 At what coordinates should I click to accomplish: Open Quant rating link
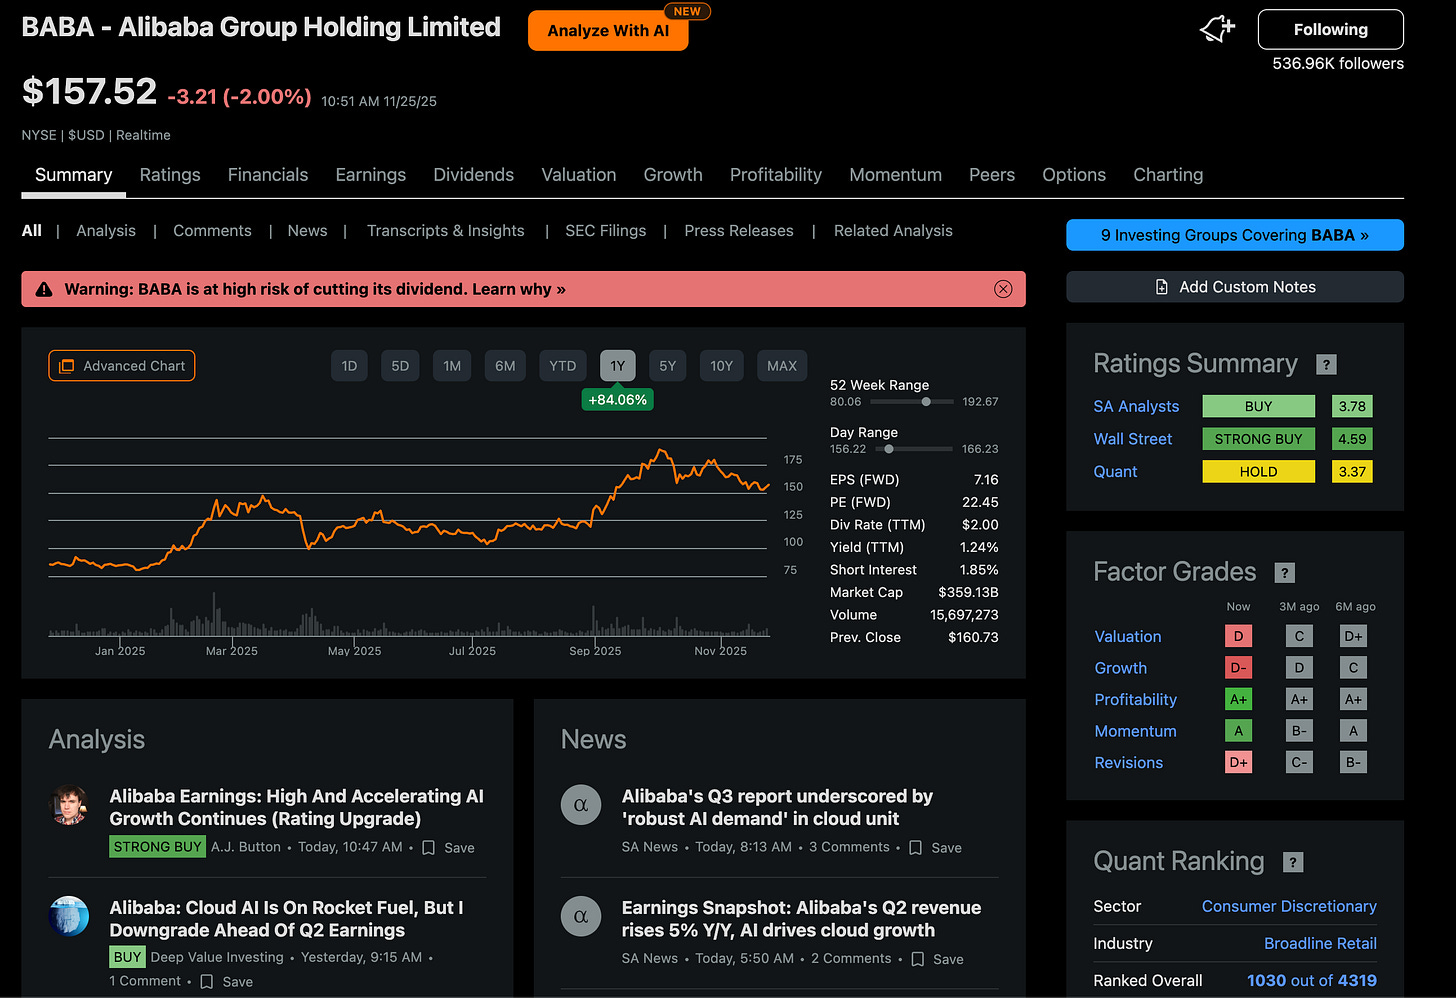pos(1115,472)
